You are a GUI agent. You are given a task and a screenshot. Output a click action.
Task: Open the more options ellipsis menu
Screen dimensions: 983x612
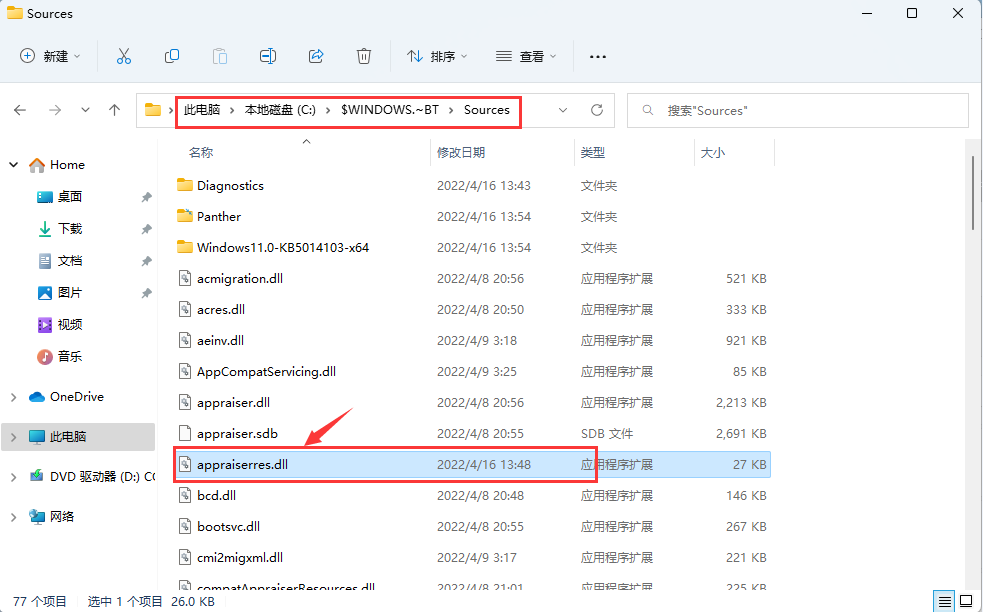point(598,57)
